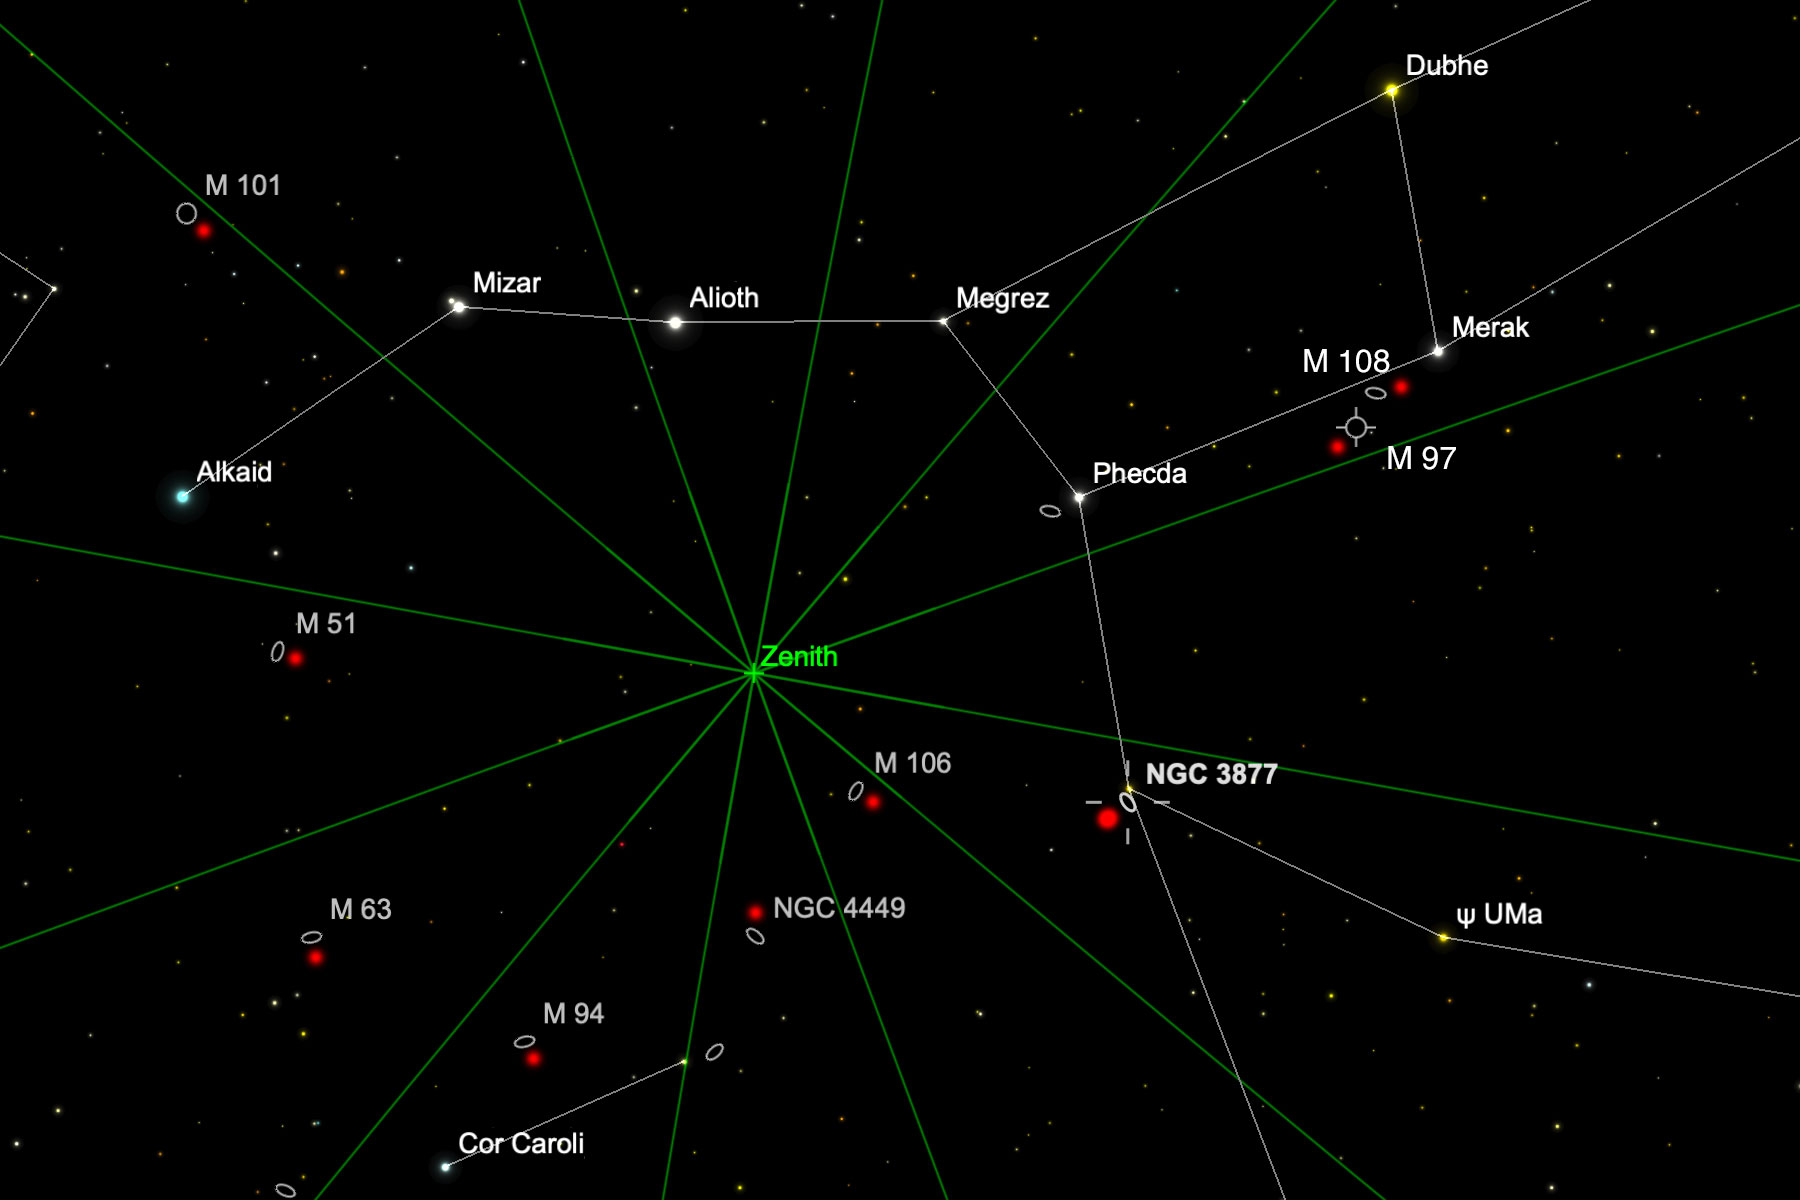Select the M 101 galaxy ellipse
Viewport: 1800px width, 1200px height.
[x=186, y=213]
